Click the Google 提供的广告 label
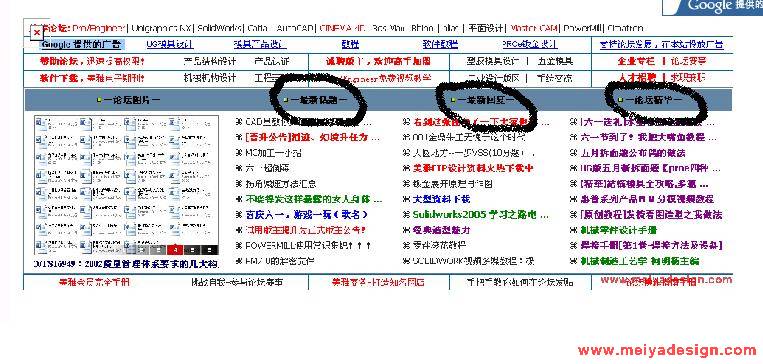The image size is (763, 364). (82, 44)
